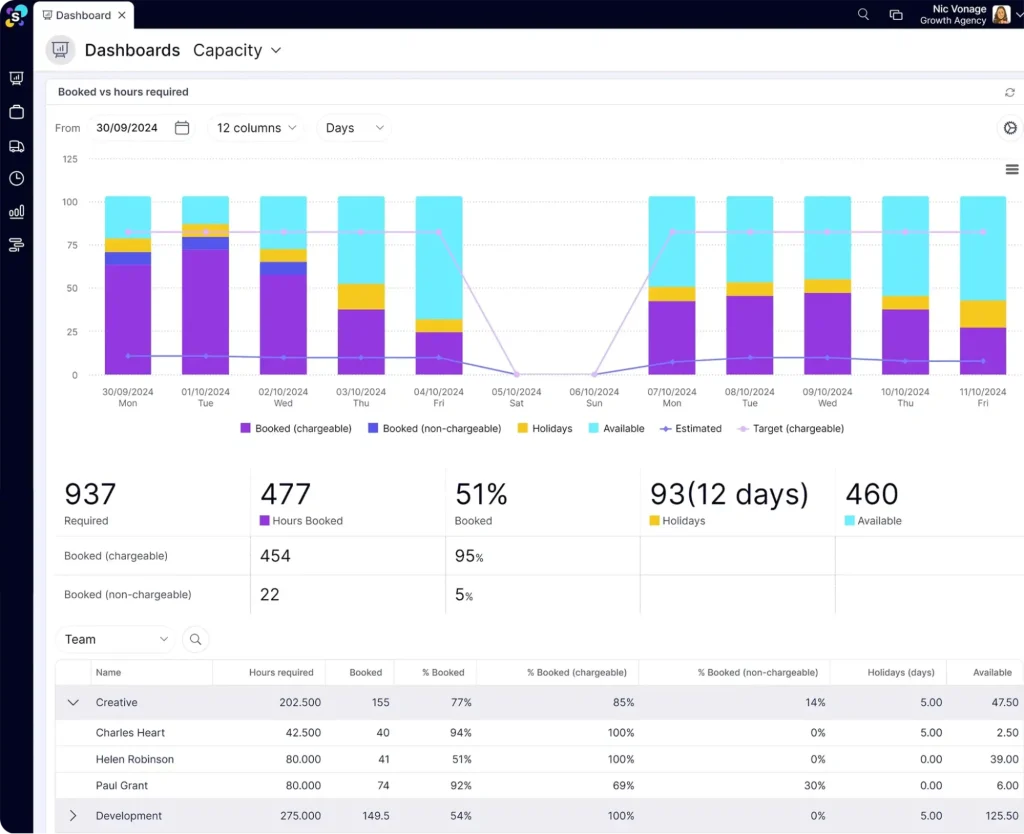1024x834 pixels.
Task: Open the delivery truck sidebar icon
Action: click(x=16, y=146)
